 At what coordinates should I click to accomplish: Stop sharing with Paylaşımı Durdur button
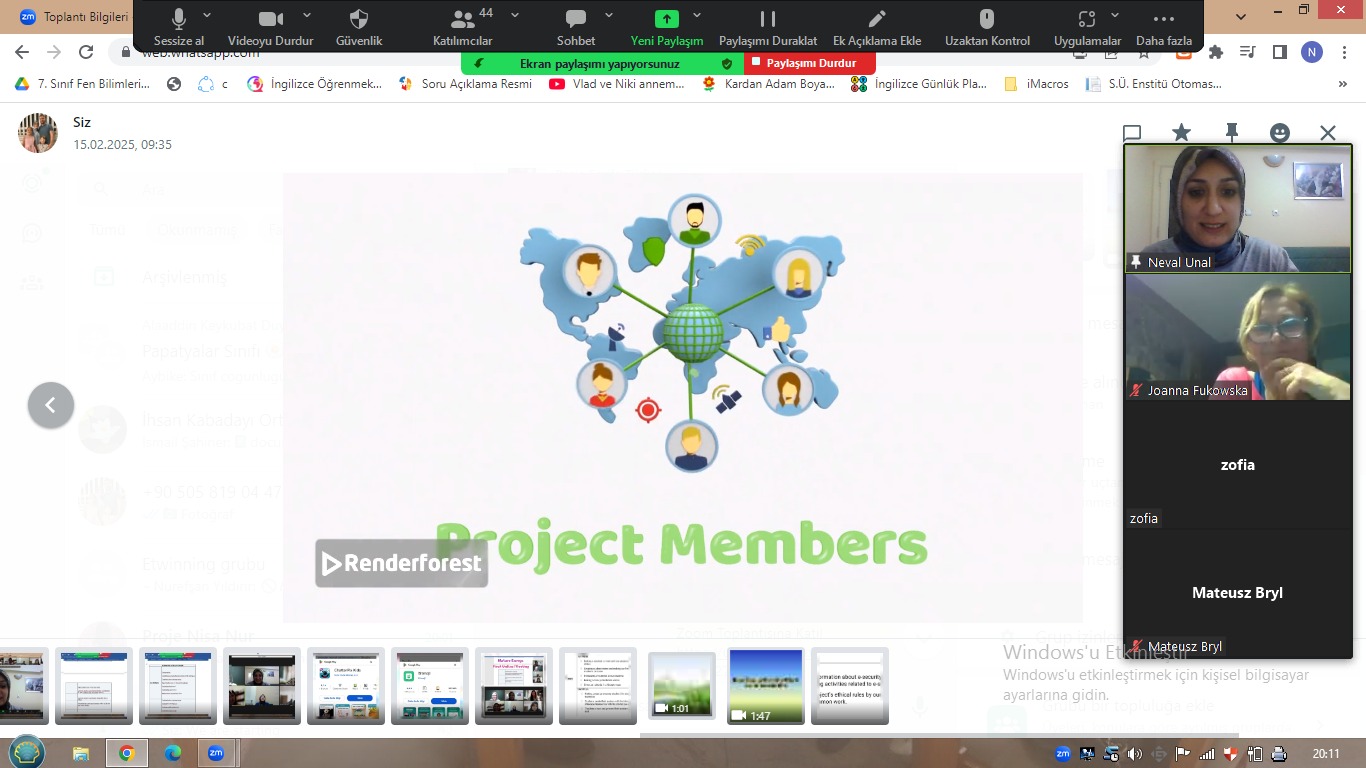[810, 63]
